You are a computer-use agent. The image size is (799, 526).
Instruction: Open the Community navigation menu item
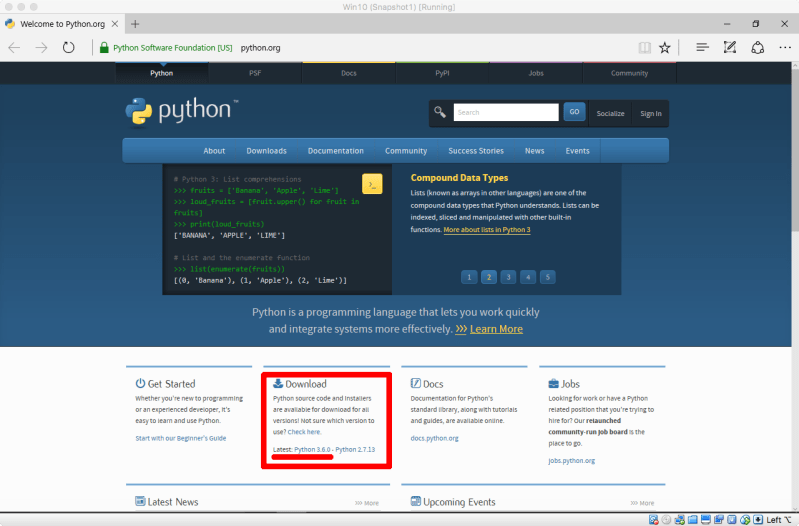pos(406,151)
